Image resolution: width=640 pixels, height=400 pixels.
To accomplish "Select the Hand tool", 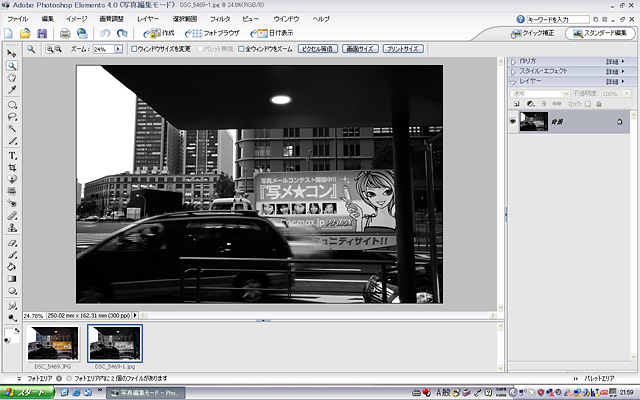I will point(12,78).
